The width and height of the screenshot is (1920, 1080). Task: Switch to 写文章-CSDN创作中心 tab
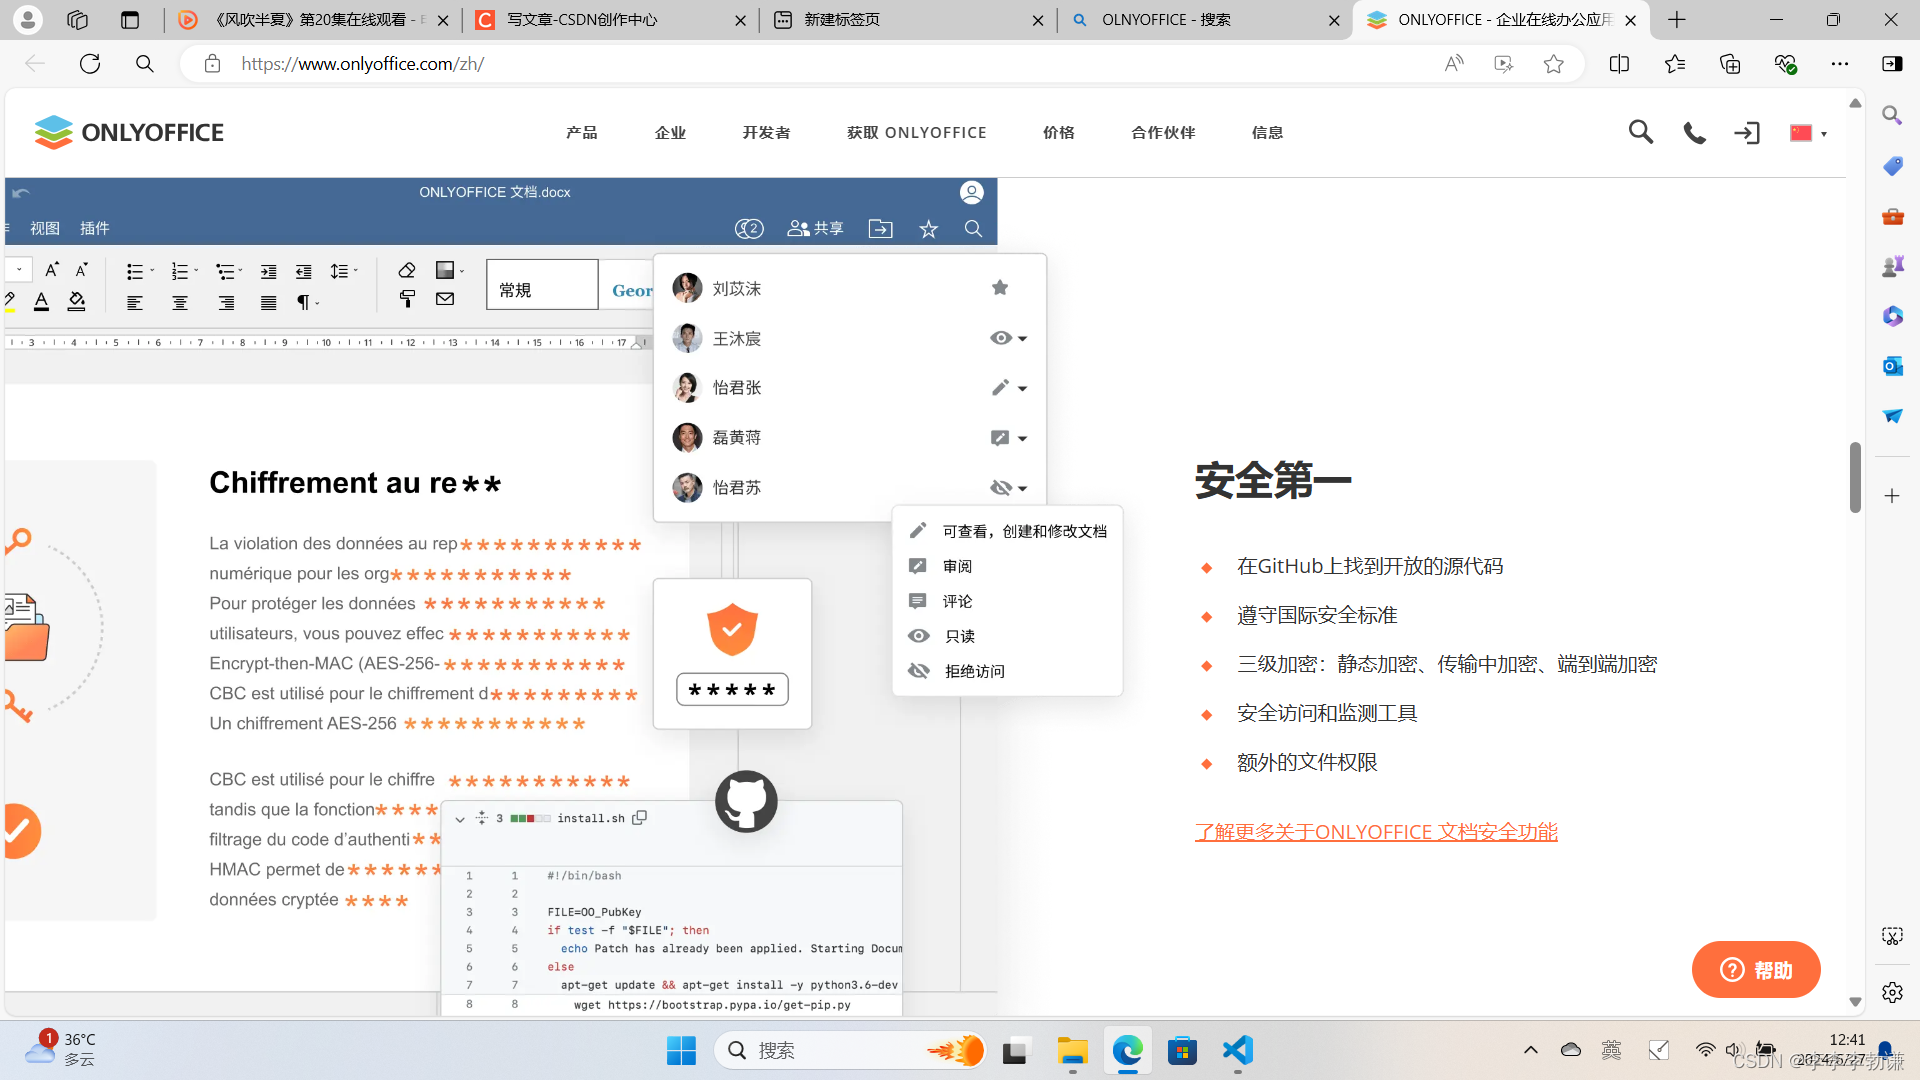point(610,20)
